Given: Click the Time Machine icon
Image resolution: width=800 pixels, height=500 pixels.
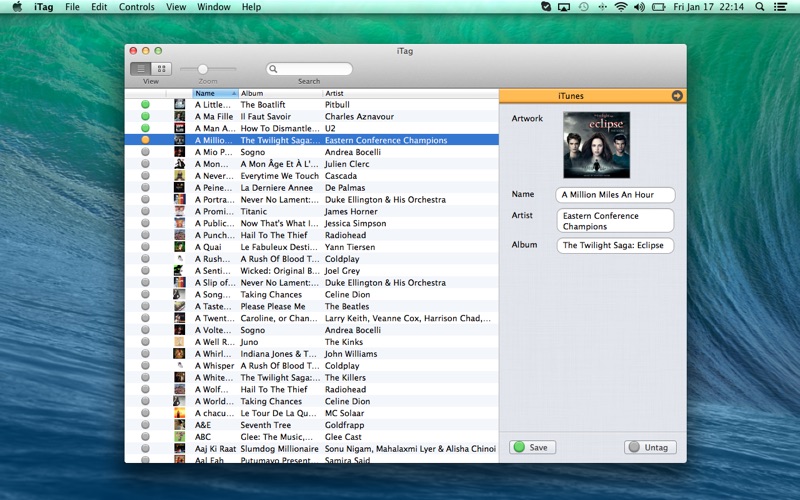Looking at the screenshot, I should pos(583,7).
